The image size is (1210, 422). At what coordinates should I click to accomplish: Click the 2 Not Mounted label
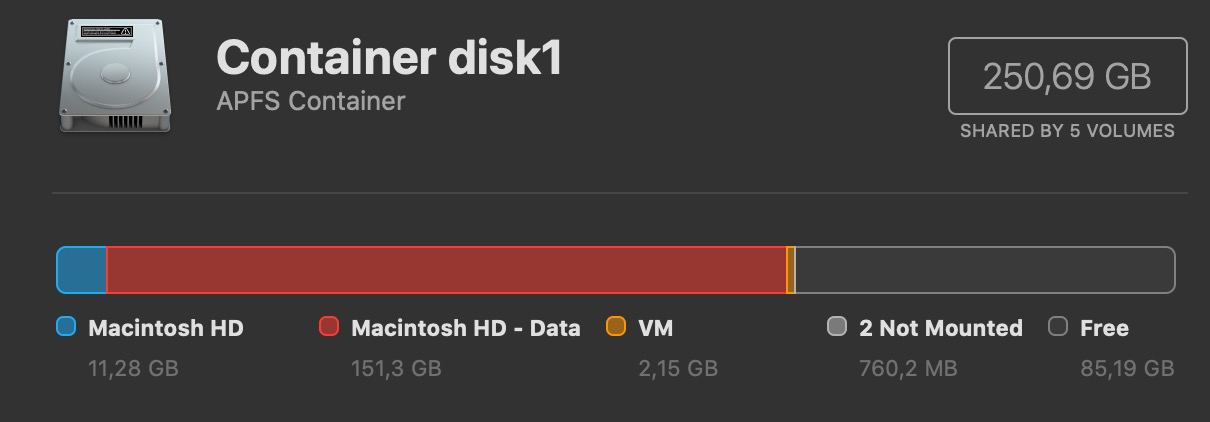click(x=941, y=328)
